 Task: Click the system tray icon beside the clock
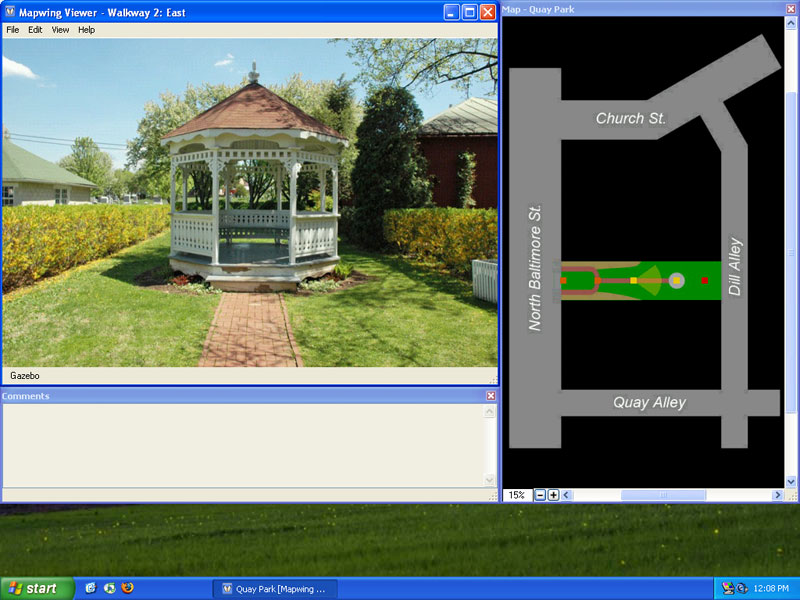point(742,589)
